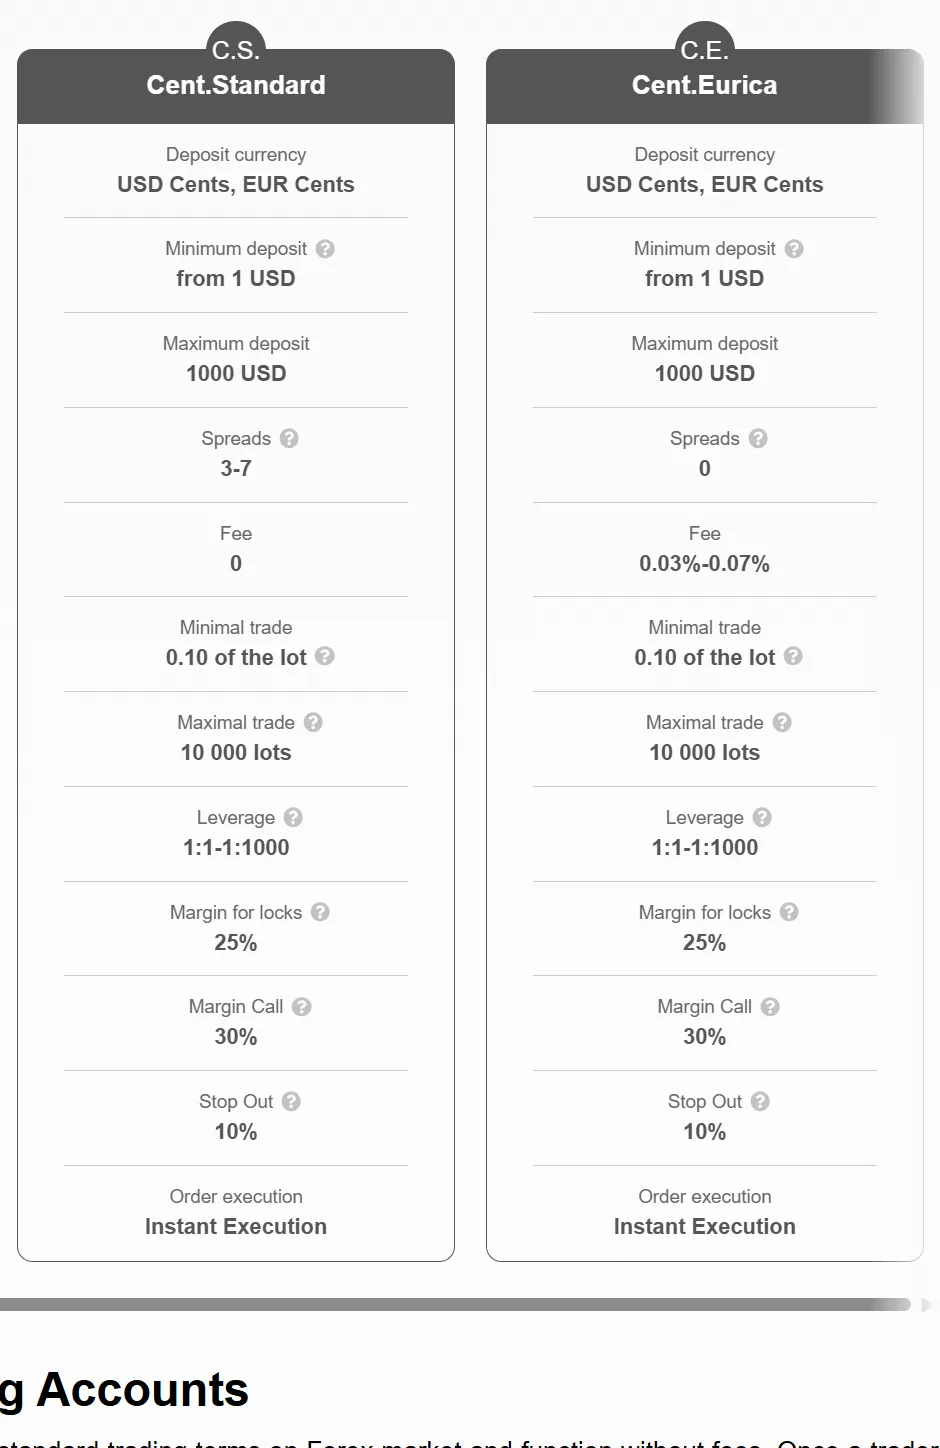This screenshot has height=1448, width=940.
Task: Click question mark beside Cent.Eurica Minimal trade
Action: click(793, 656)
